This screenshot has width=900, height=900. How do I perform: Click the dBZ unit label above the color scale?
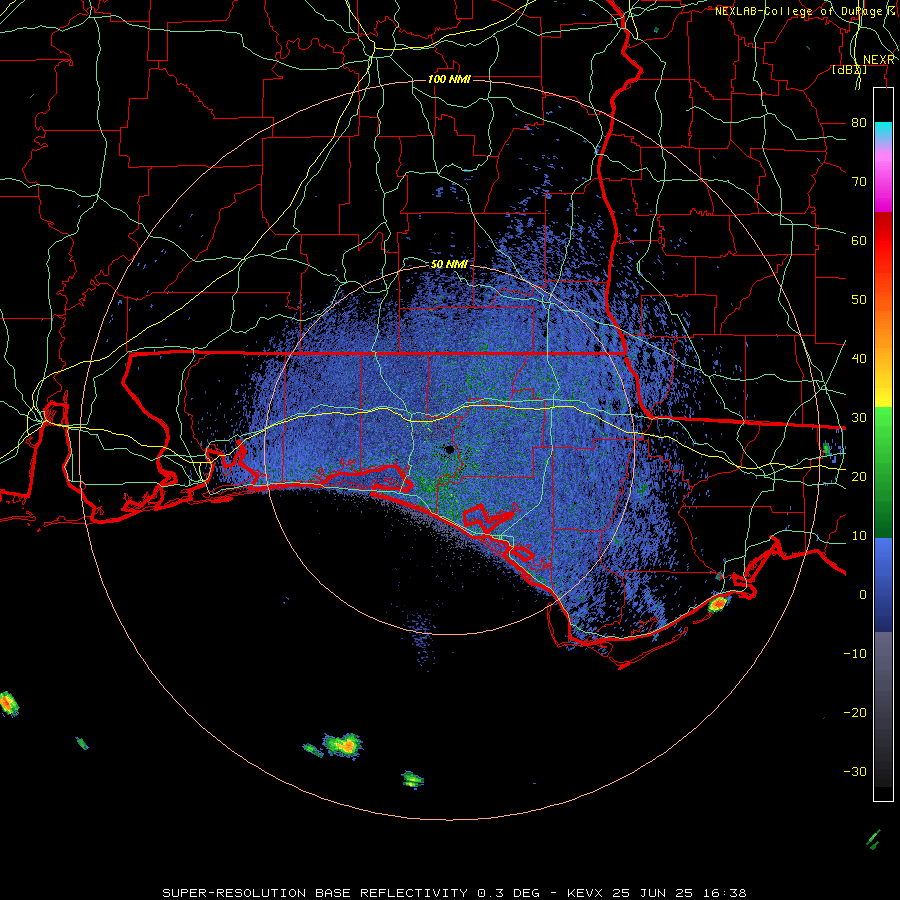click(849, 69)
